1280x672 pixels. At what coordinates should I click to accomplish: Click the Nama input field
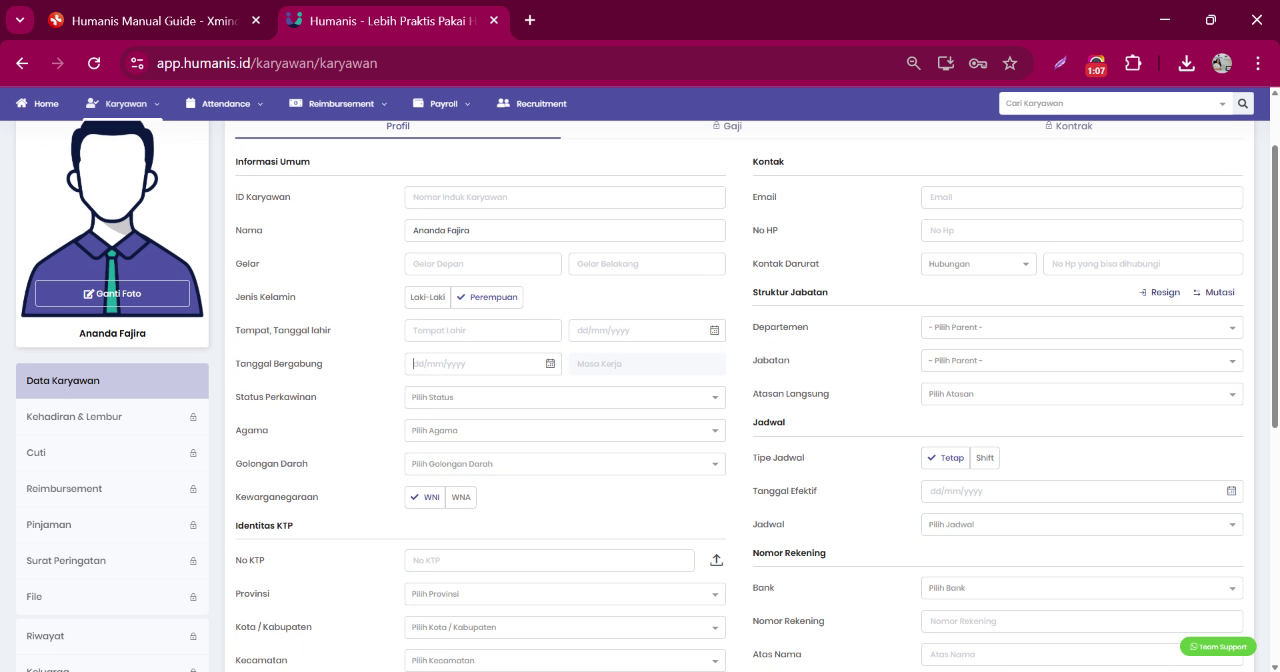[565, 230]
